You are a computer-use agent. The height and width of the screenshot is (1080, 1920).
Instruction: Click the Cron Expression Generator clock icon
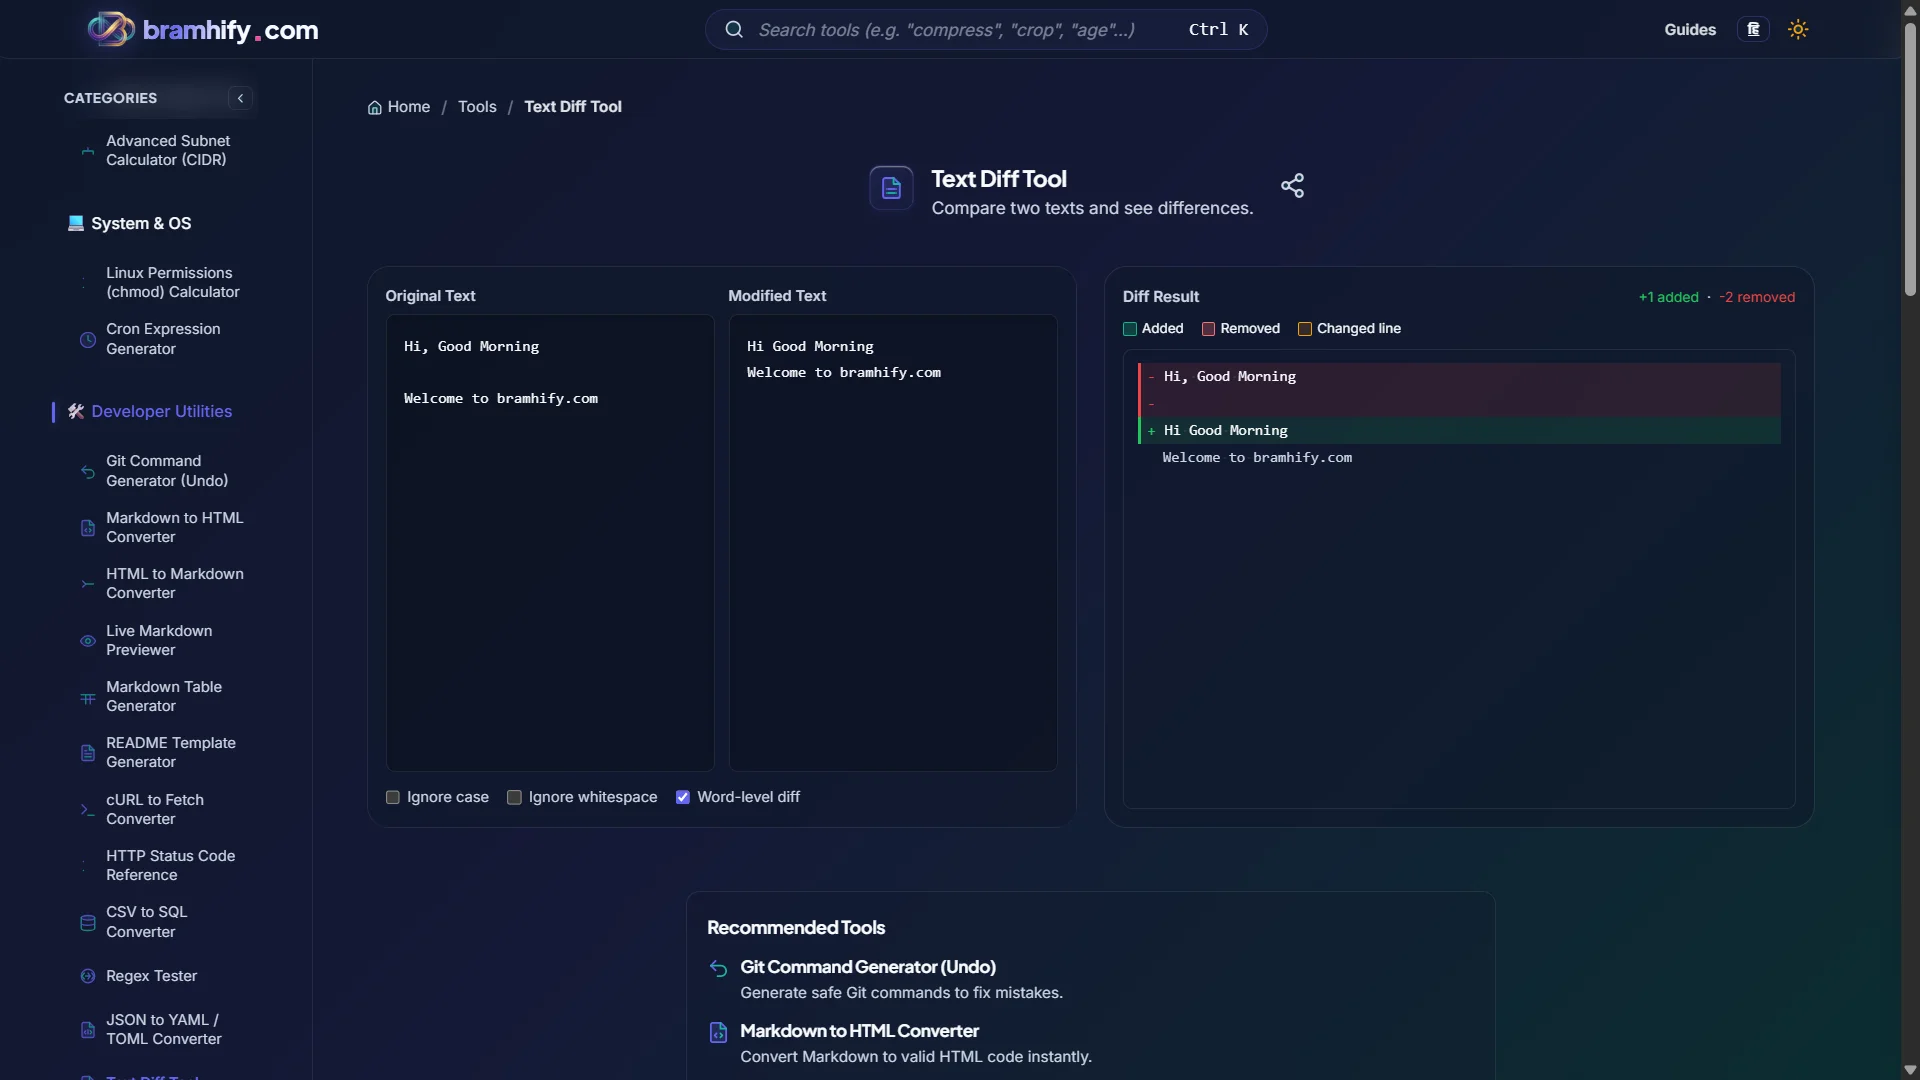click(x=88, y=340)
